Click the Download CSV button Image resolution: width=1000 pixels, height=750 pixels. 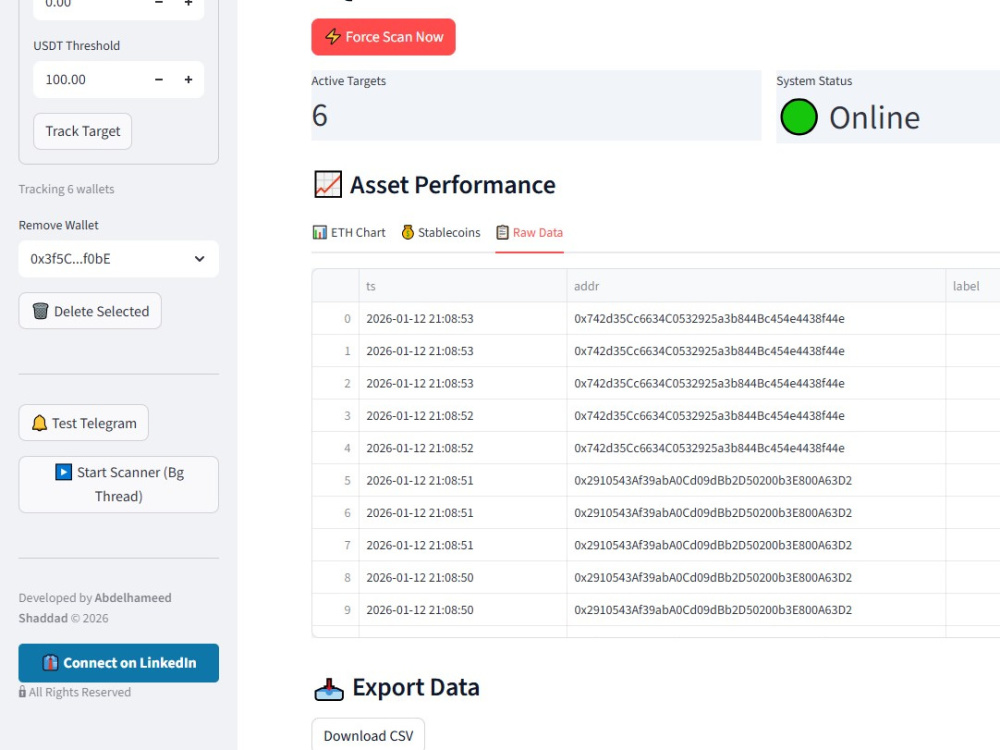(x=368, y=735)
